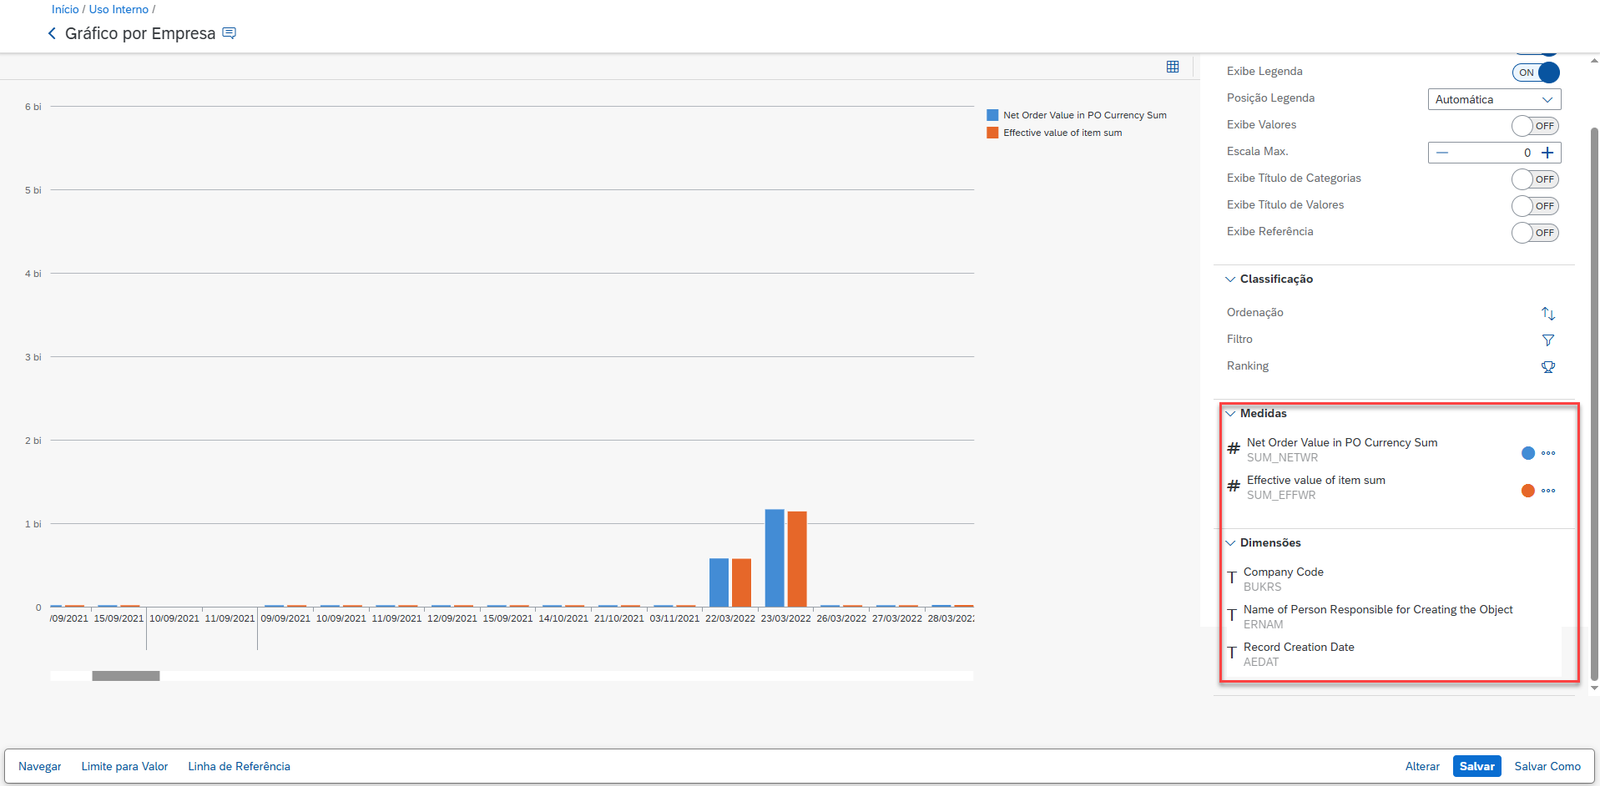Collapse the Classificação section
The height and width of the screenshot is (786, 1600).
coord(1230,279)
